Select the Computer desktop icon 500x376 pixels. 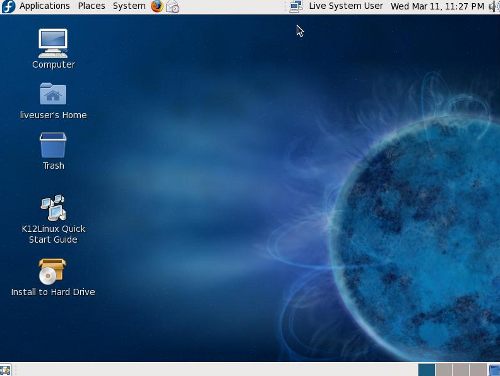click(53, 43)
